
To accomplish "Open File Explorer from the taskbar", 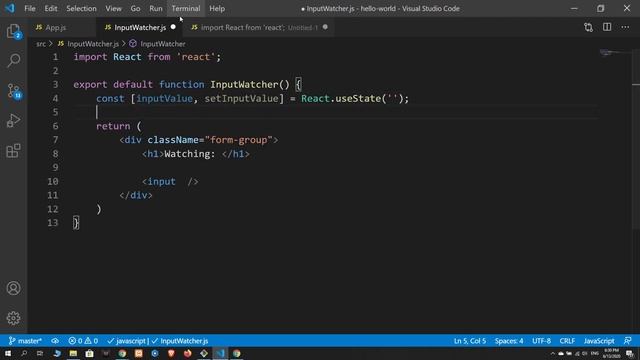I will point(73,353).
